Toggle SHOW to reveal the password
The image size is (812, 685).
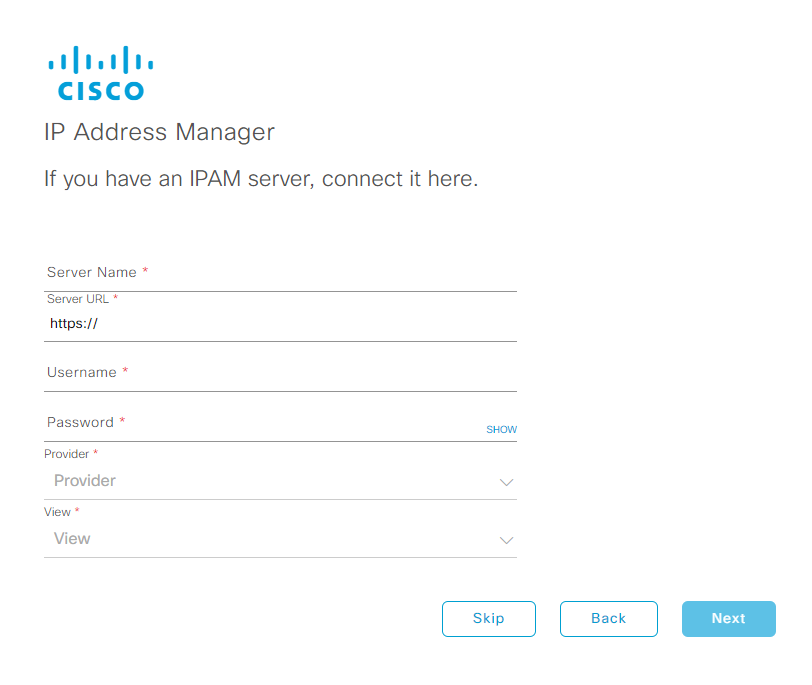501,429
